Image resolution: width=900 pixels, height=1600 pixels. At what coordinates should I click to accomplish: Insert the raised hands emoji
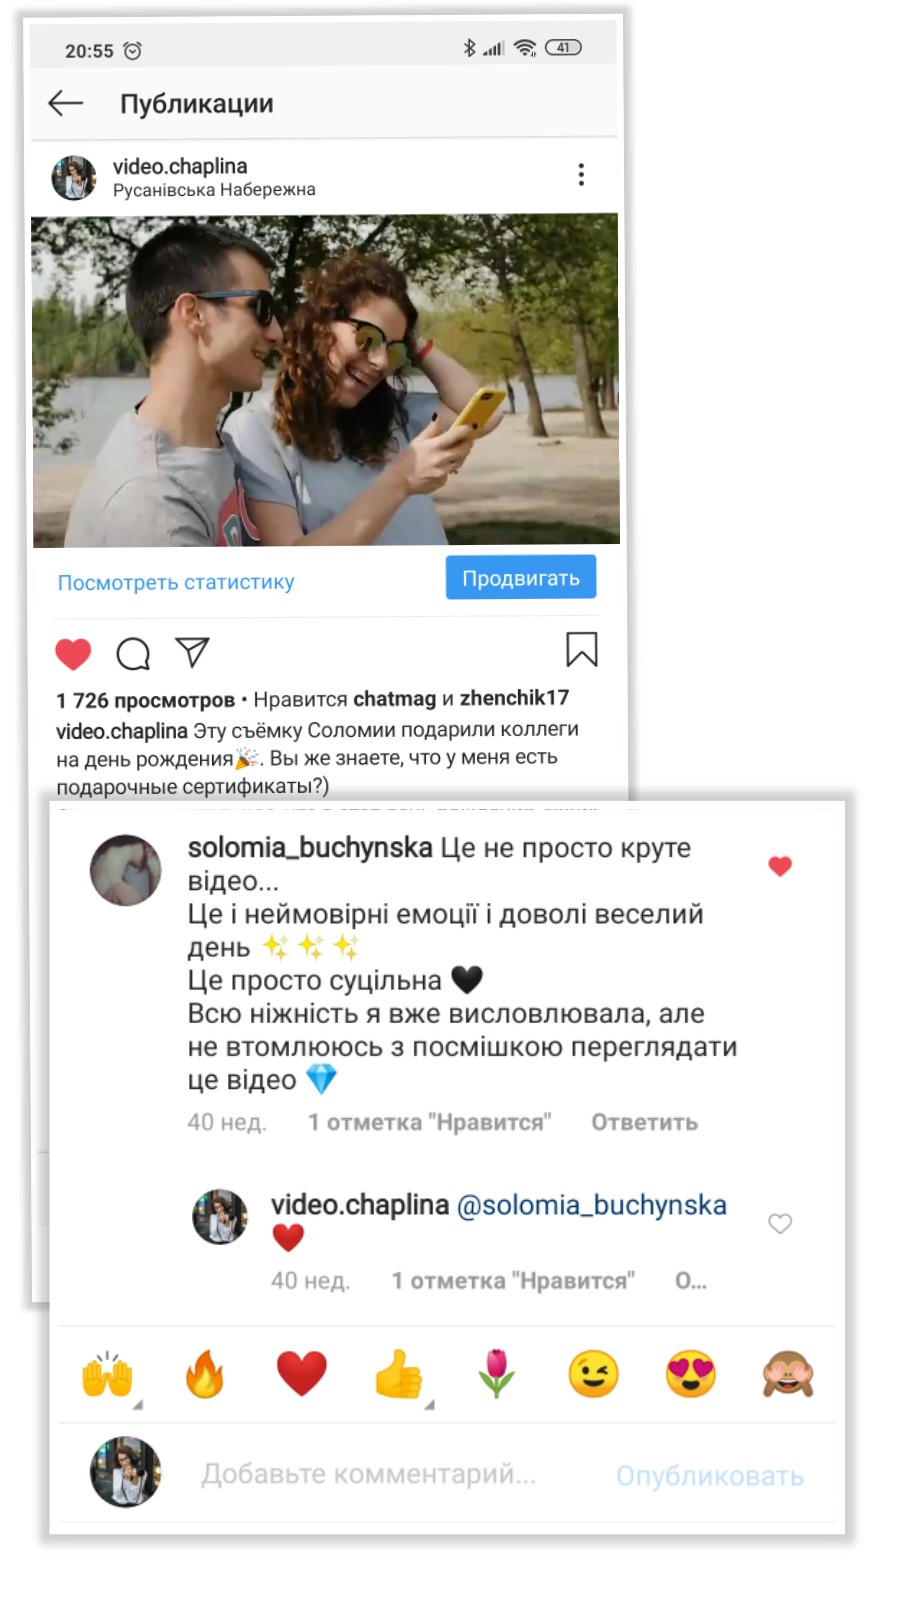[x=108, y=1374]
